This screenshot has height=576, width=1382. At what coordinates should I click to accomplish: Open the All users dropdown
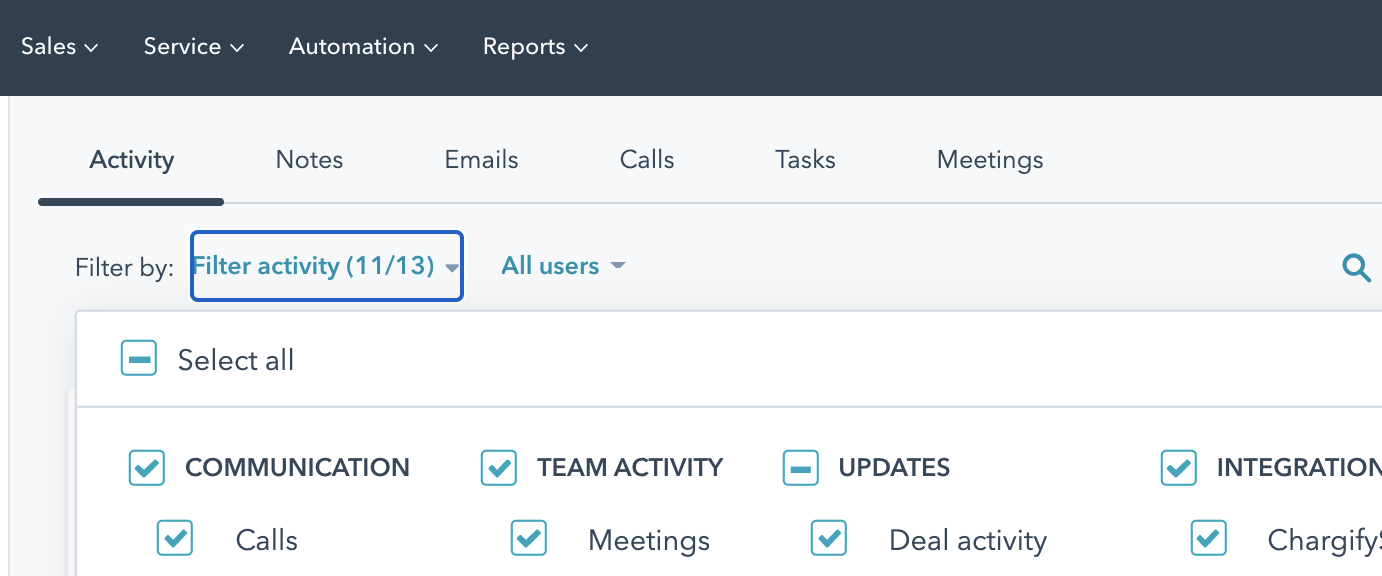coord(563,266)
